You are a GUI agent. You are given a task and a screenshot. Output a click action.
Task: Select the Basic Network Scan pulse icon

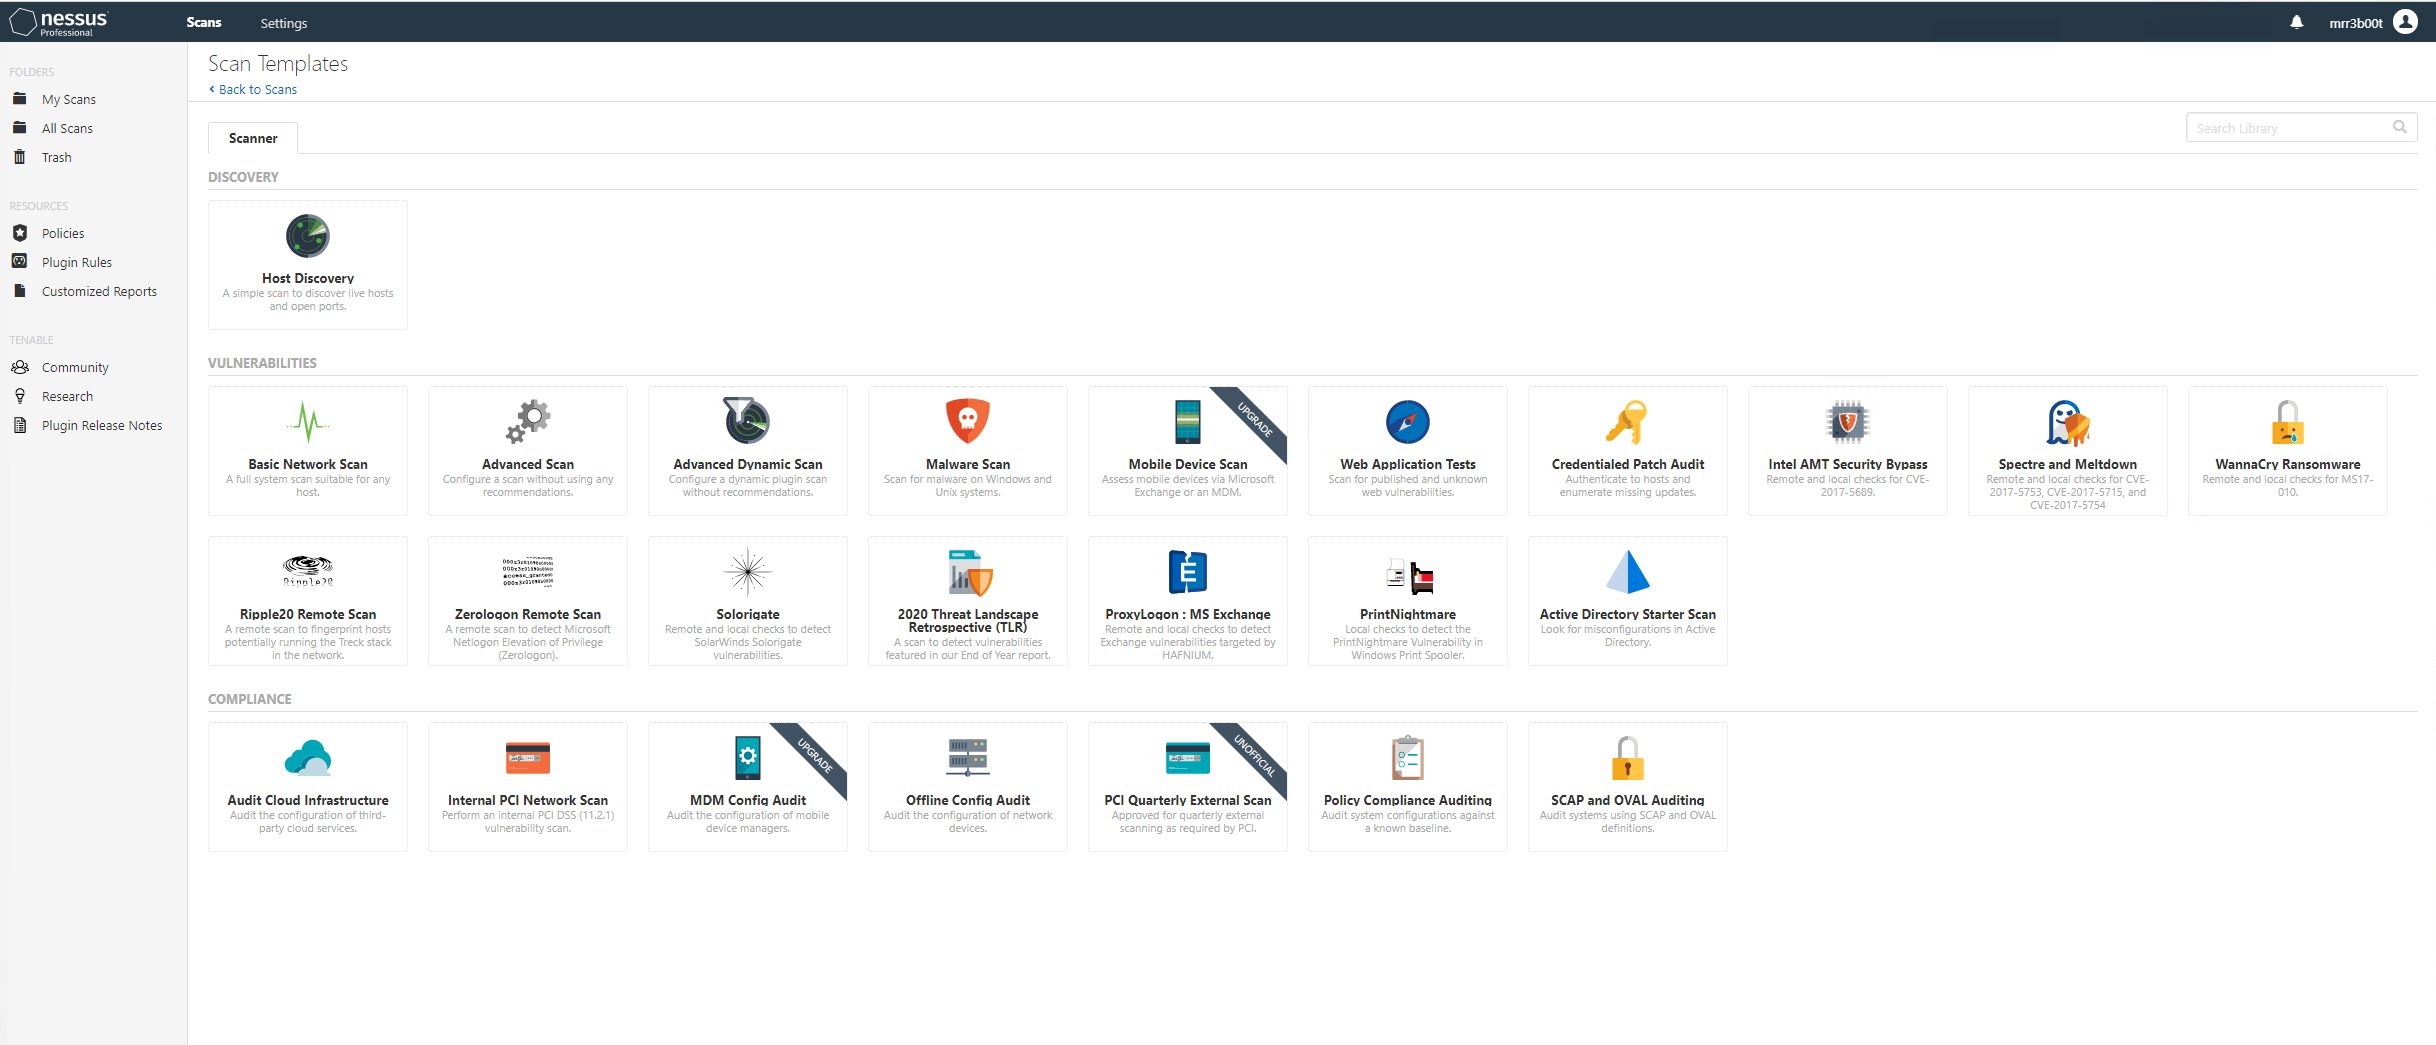click(x=308, y=422)
